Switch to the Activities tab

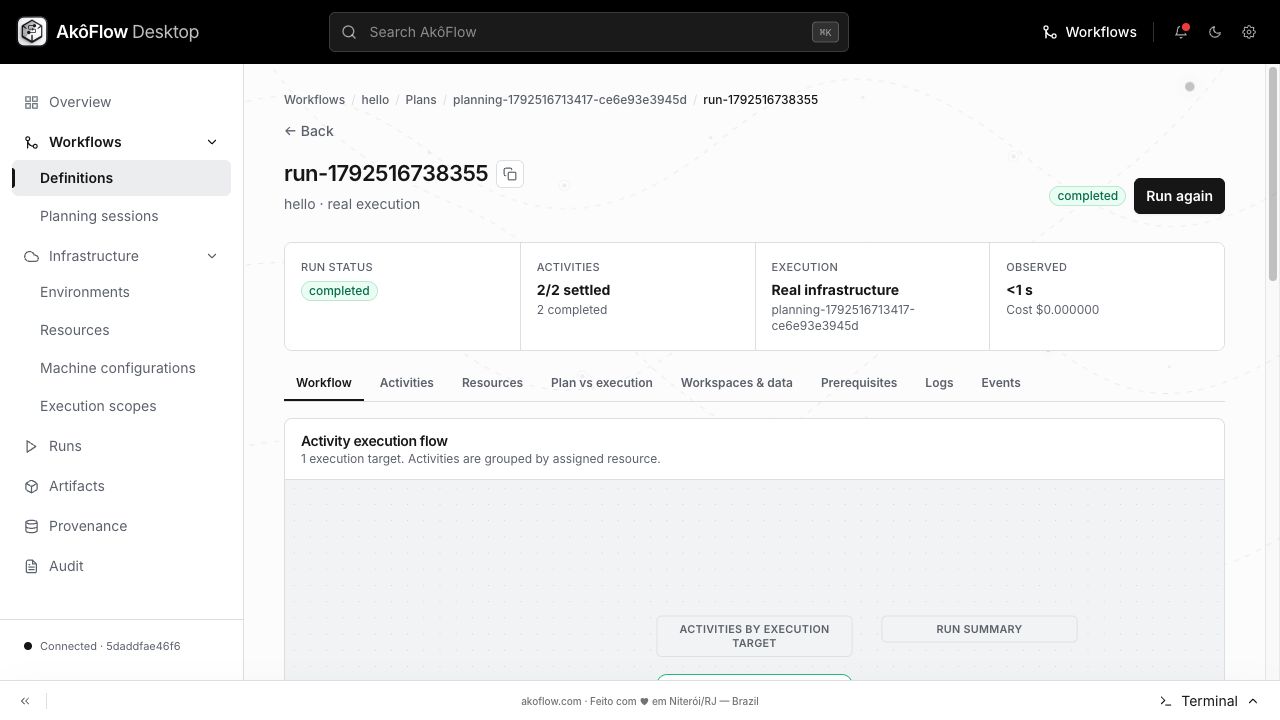pyautogui.click(x=407, y=383)
